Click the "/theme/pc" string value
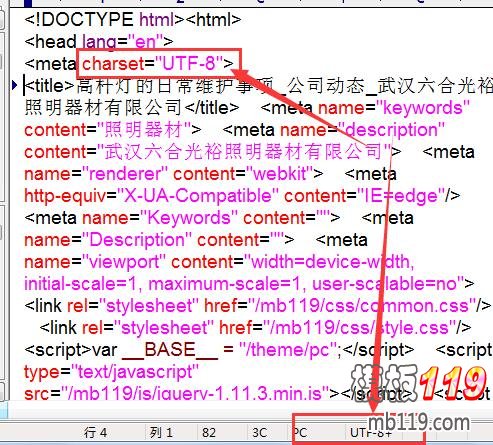Viewport: 493px width, 445px height. 288,350
